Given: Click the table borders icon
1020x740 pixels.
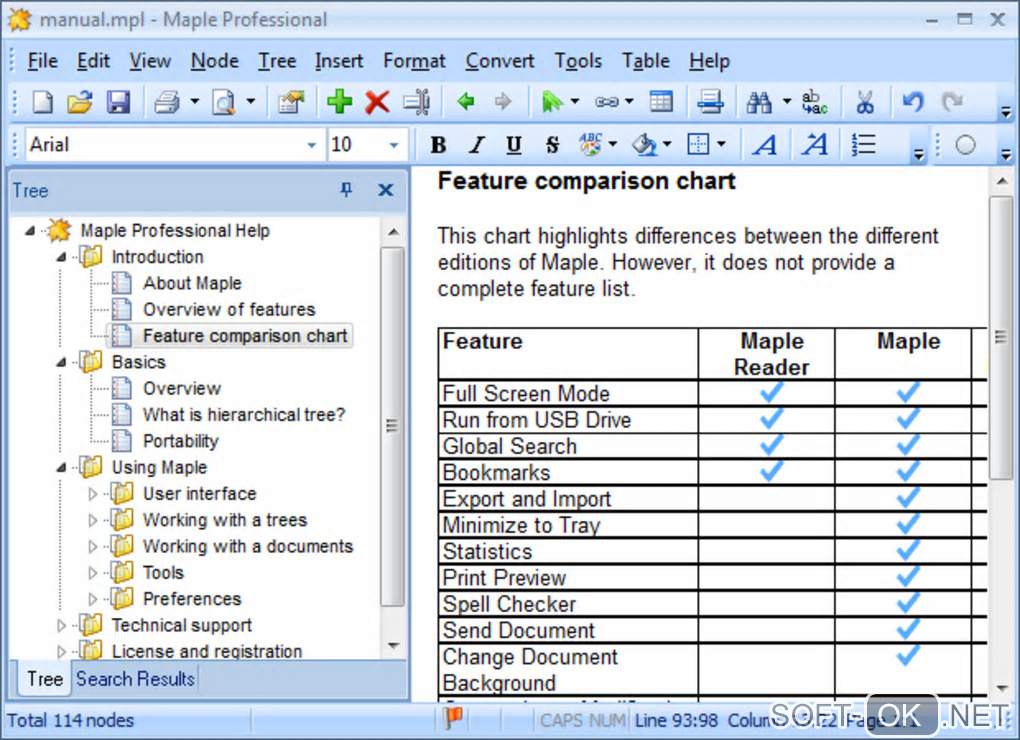Looking at the screenshot, I should pyautogui.click(x=699, y=144).
